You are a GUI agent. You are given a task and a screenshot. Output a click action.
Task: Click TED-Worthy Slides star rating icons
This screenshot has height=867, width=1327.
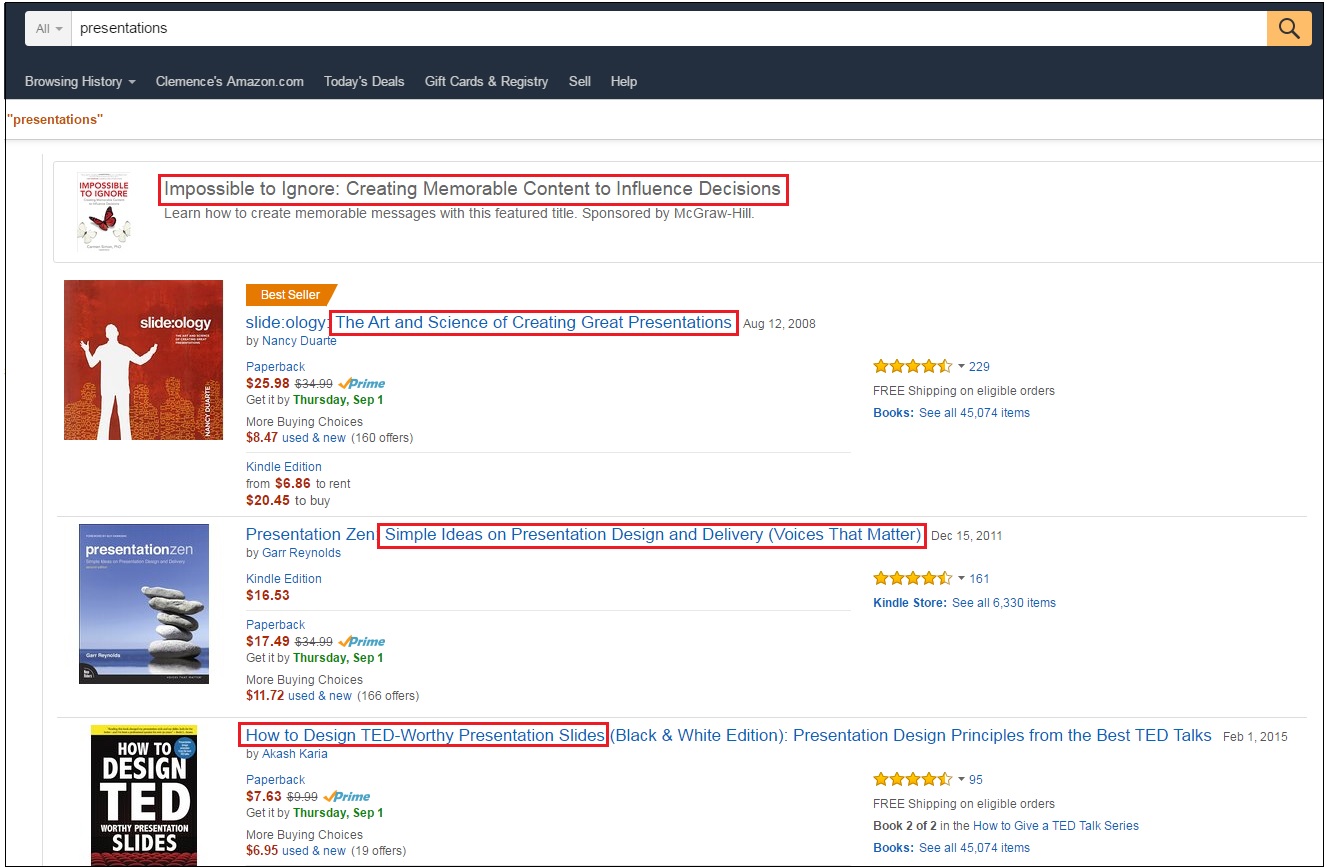coord(912,779)
